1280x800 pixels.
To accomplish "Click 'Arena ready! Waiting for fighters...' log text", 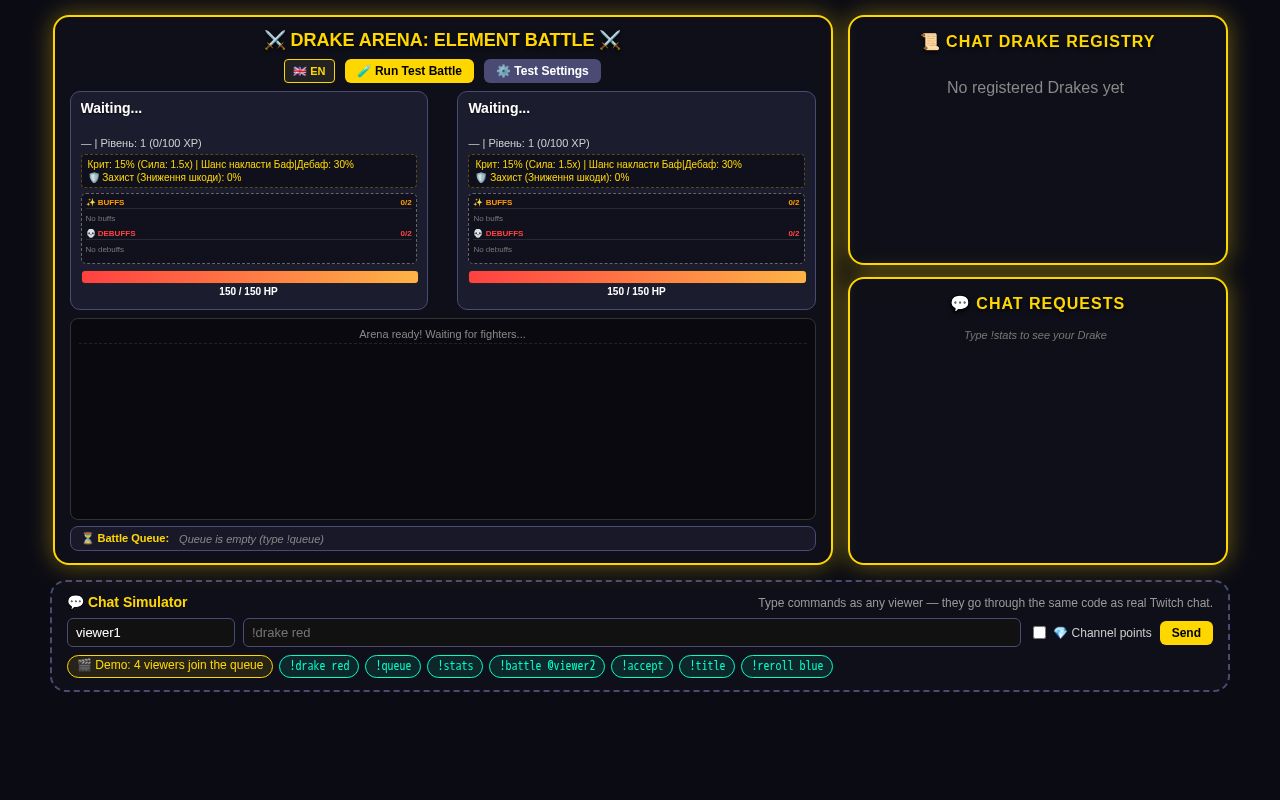I will tap(442, 334).
